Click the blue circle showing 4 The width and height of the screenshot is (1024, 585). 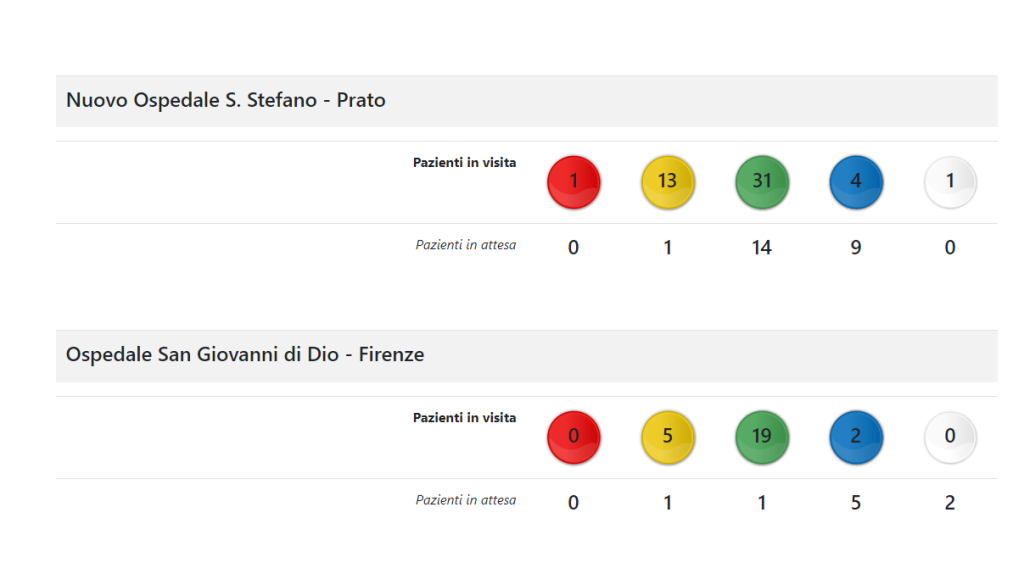tap(856, 182)
